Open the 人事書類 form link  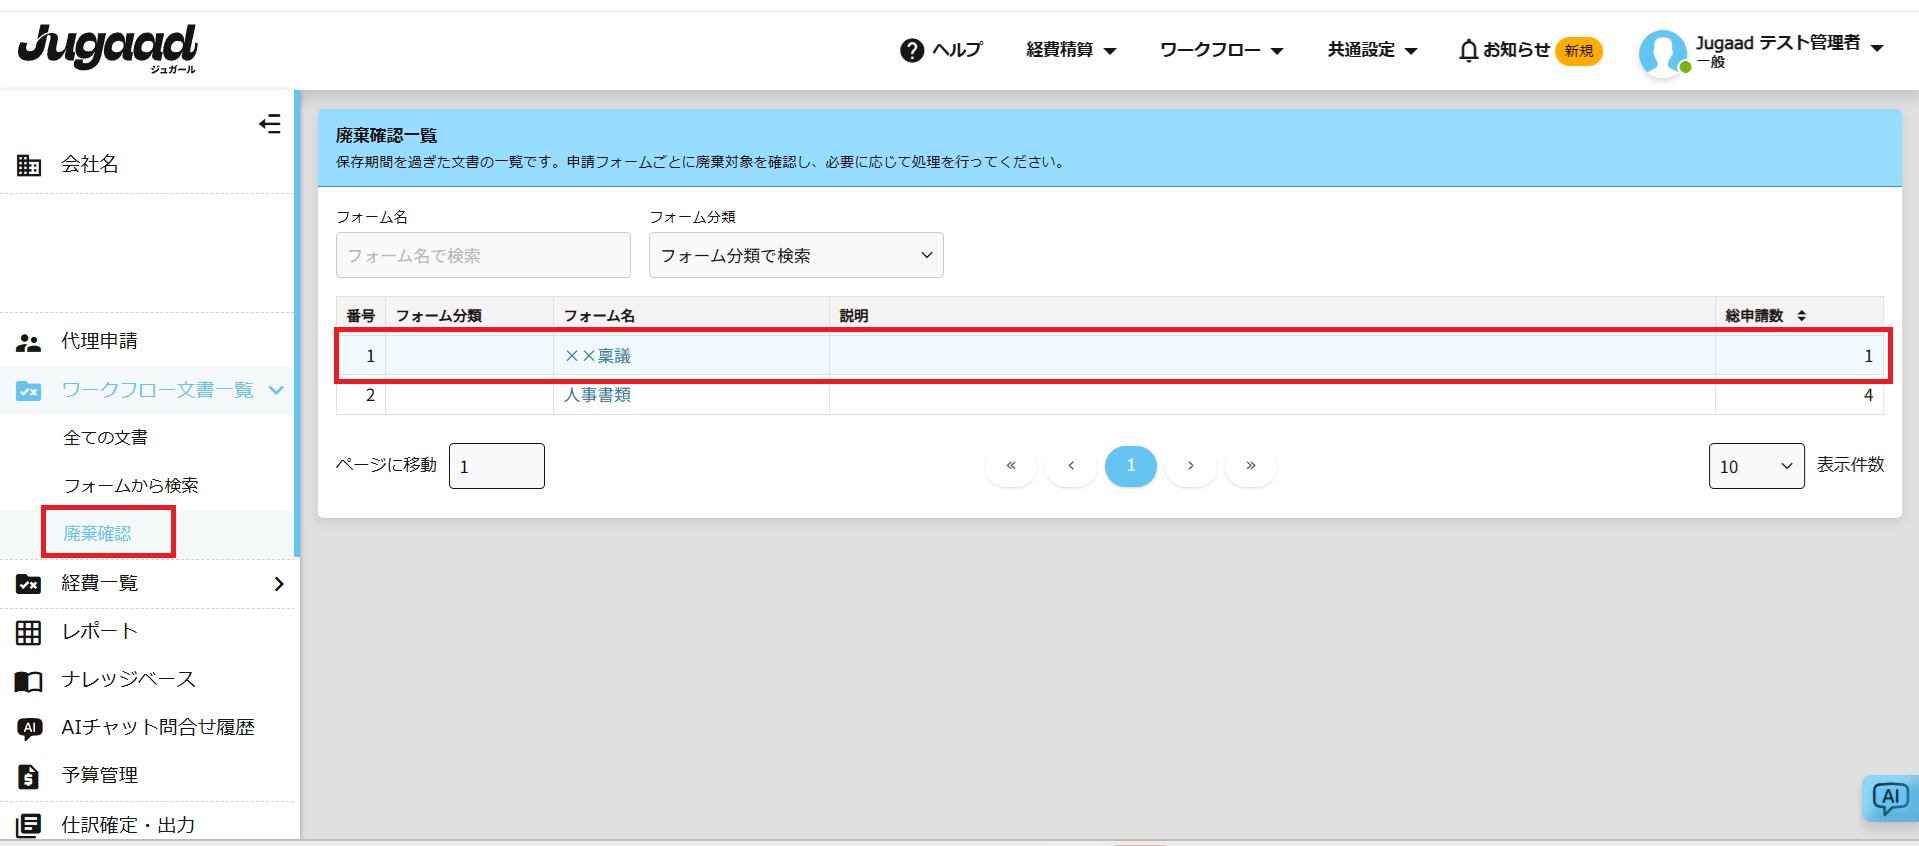[x=597, y=395]
